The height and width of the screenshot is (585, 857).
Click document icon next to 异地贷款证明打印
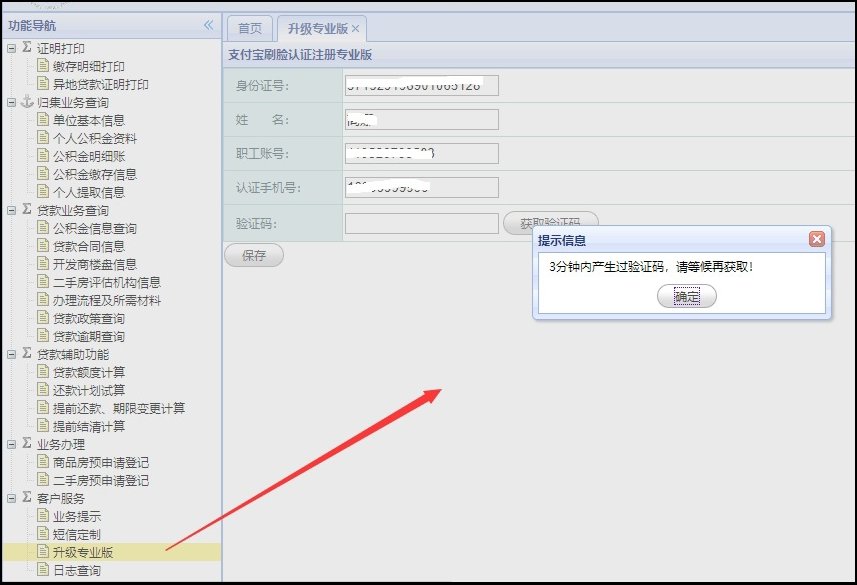pos(43,84)
